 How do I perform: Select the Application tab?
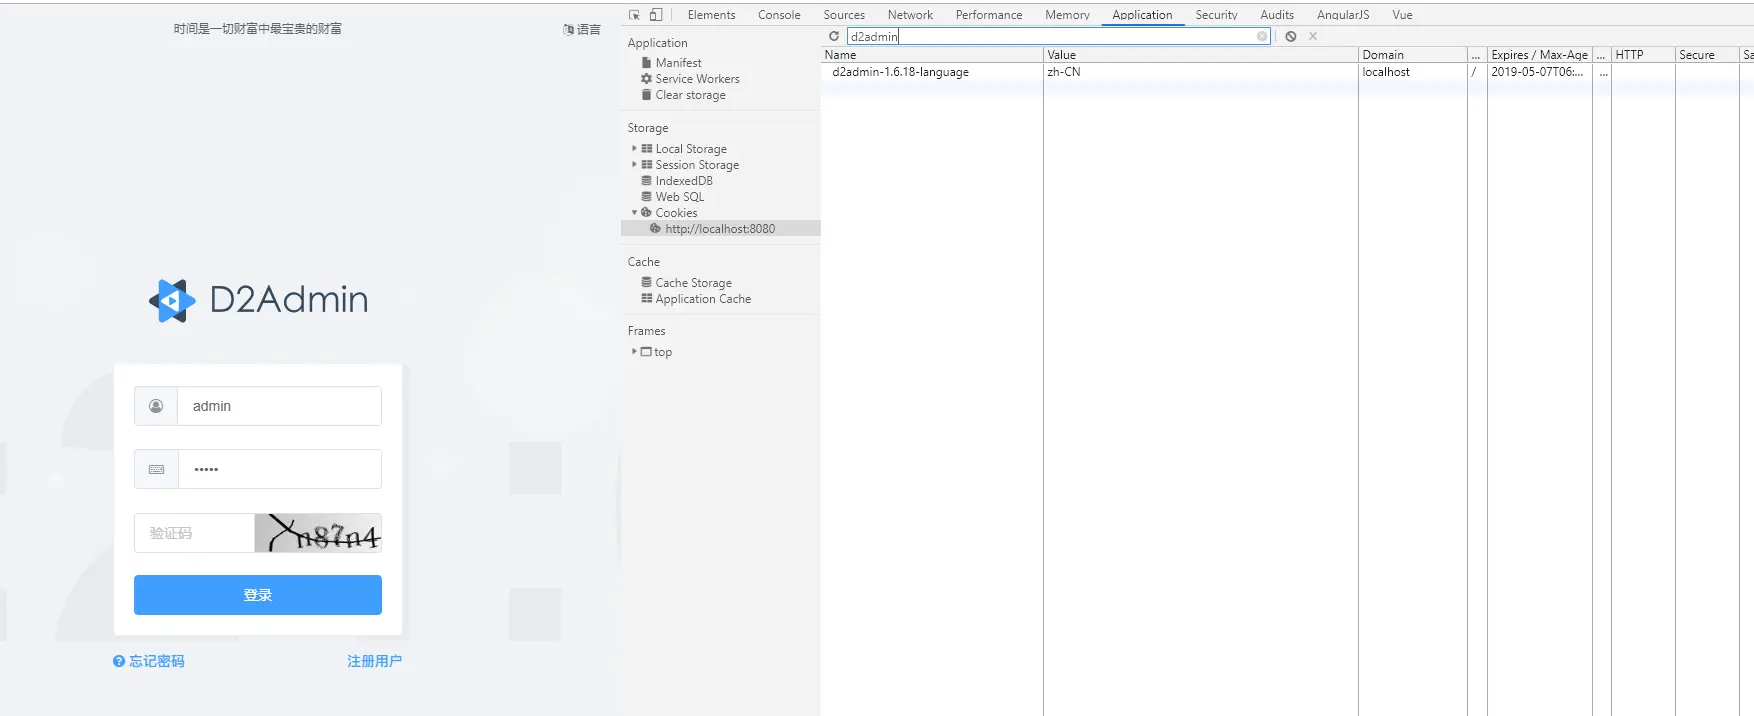1142,15
